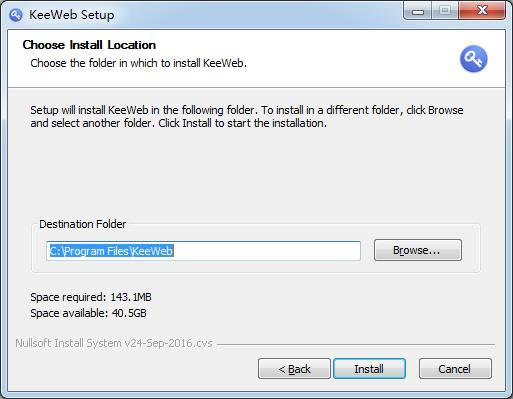Screen dimensions: 513x399
Task: Click the blue KeeWeb key logo in the header
Action: click(x=473, y=59)
